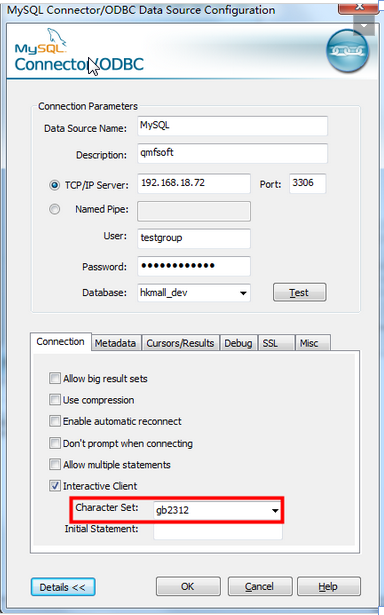Click the TCP/IP Server address field

[x=194, y=184]
